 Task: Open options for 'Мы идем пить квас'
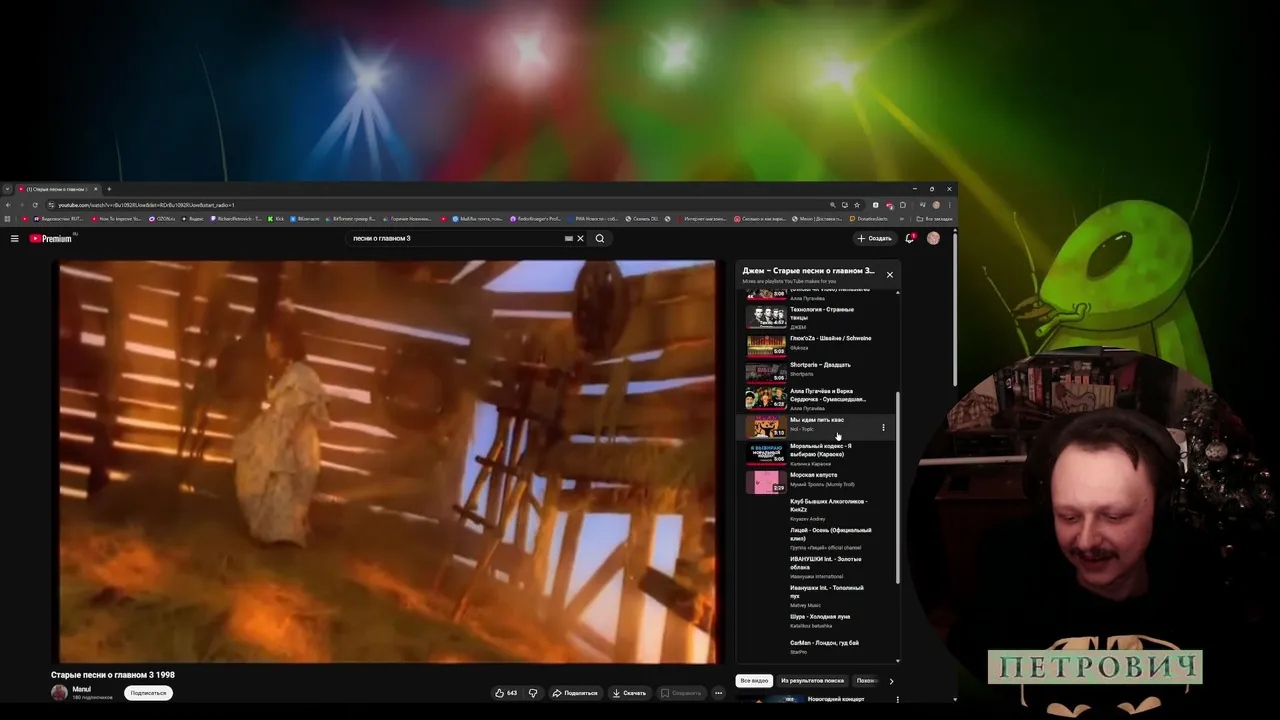click(x=883, y=427)
